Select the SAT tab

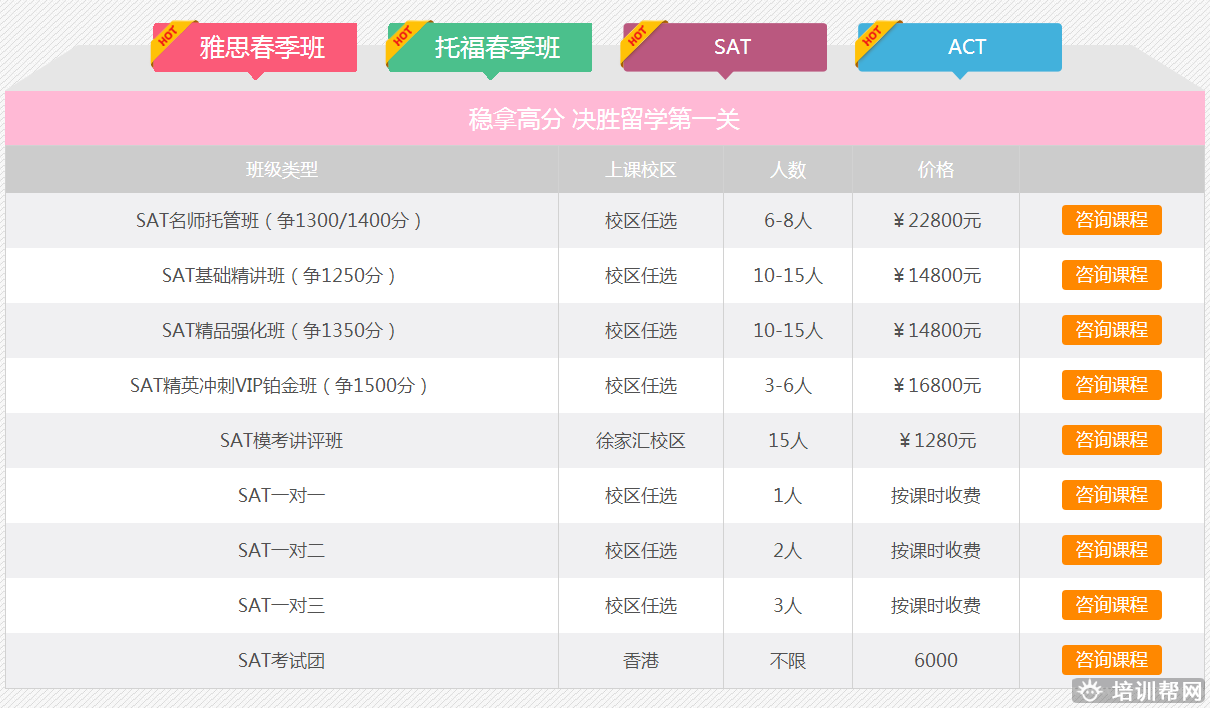click(725, 47)
